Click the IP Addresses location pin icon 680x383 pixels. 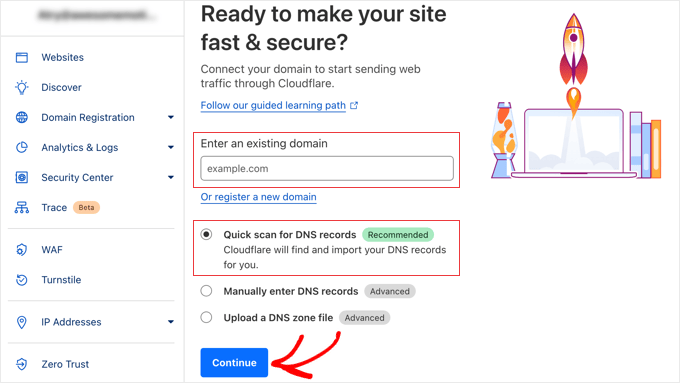point(22,322)
